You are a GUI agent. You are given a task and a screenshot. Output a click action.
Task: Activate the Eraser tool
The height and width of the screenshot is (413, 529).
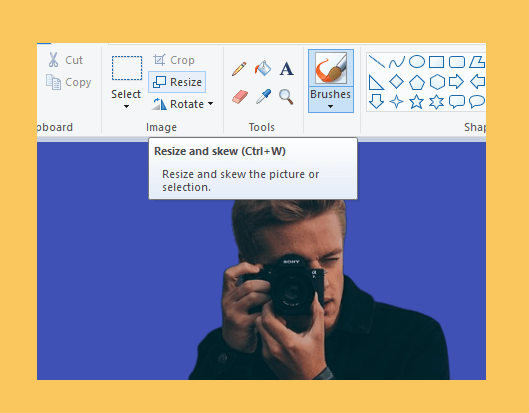pos(240,97)
